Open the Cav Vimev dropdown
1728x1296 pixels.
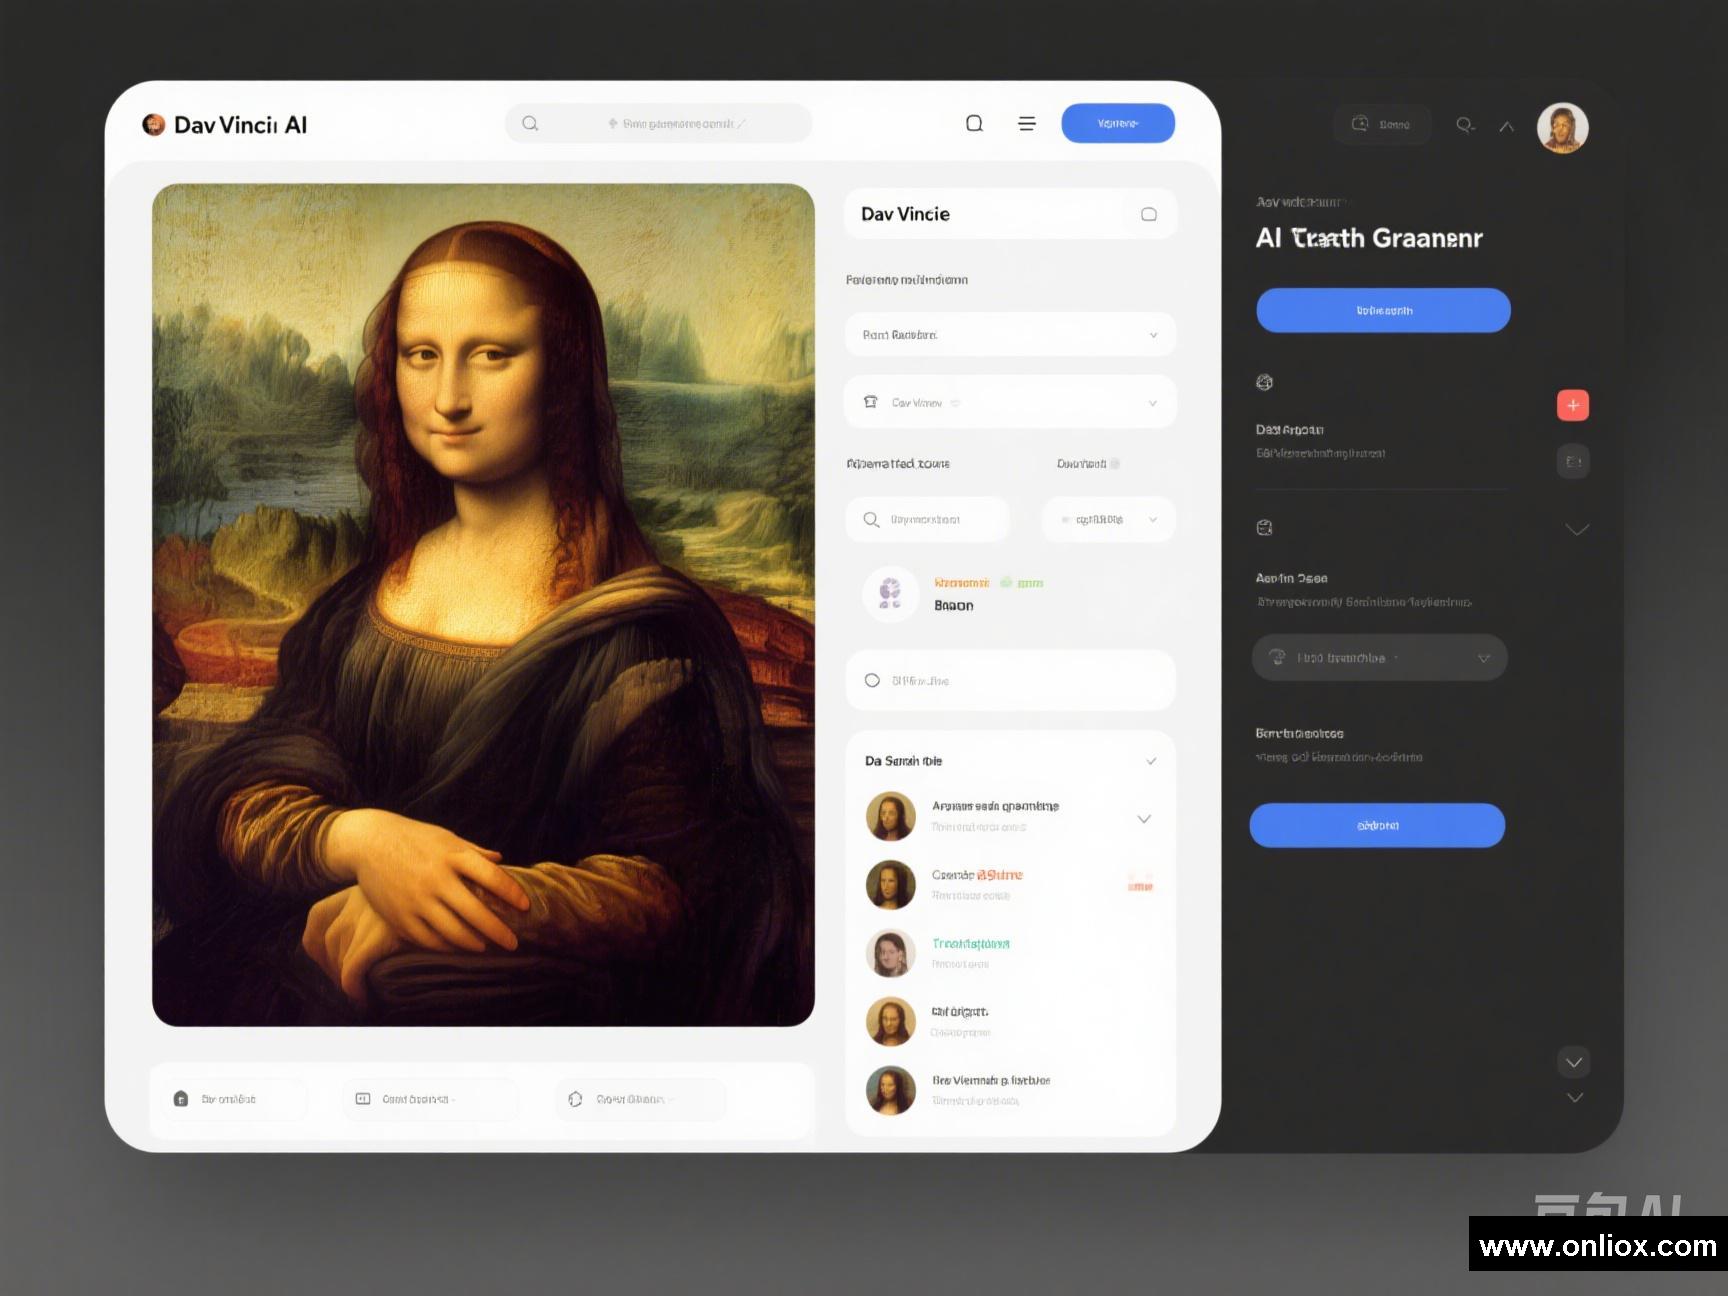click(1010, 402)
